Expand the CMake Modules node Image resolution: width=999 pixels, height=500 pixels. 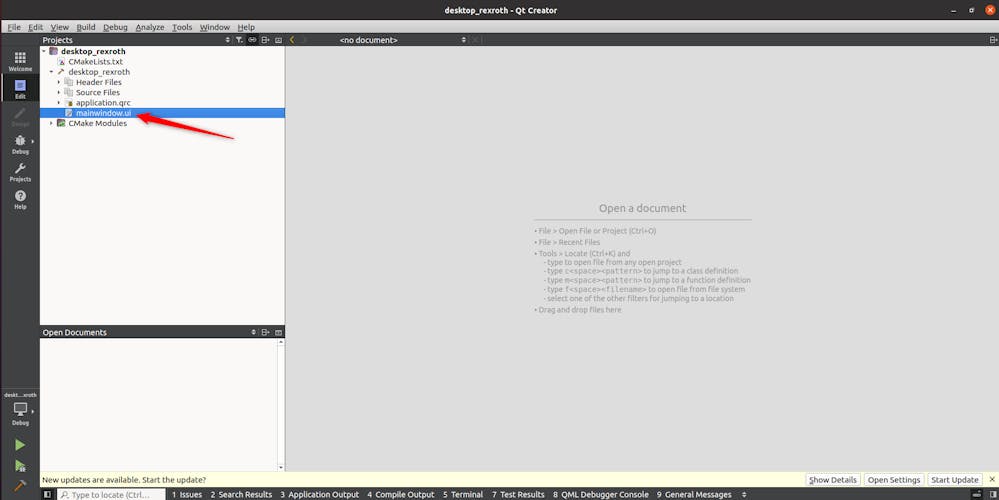point(52,123)
